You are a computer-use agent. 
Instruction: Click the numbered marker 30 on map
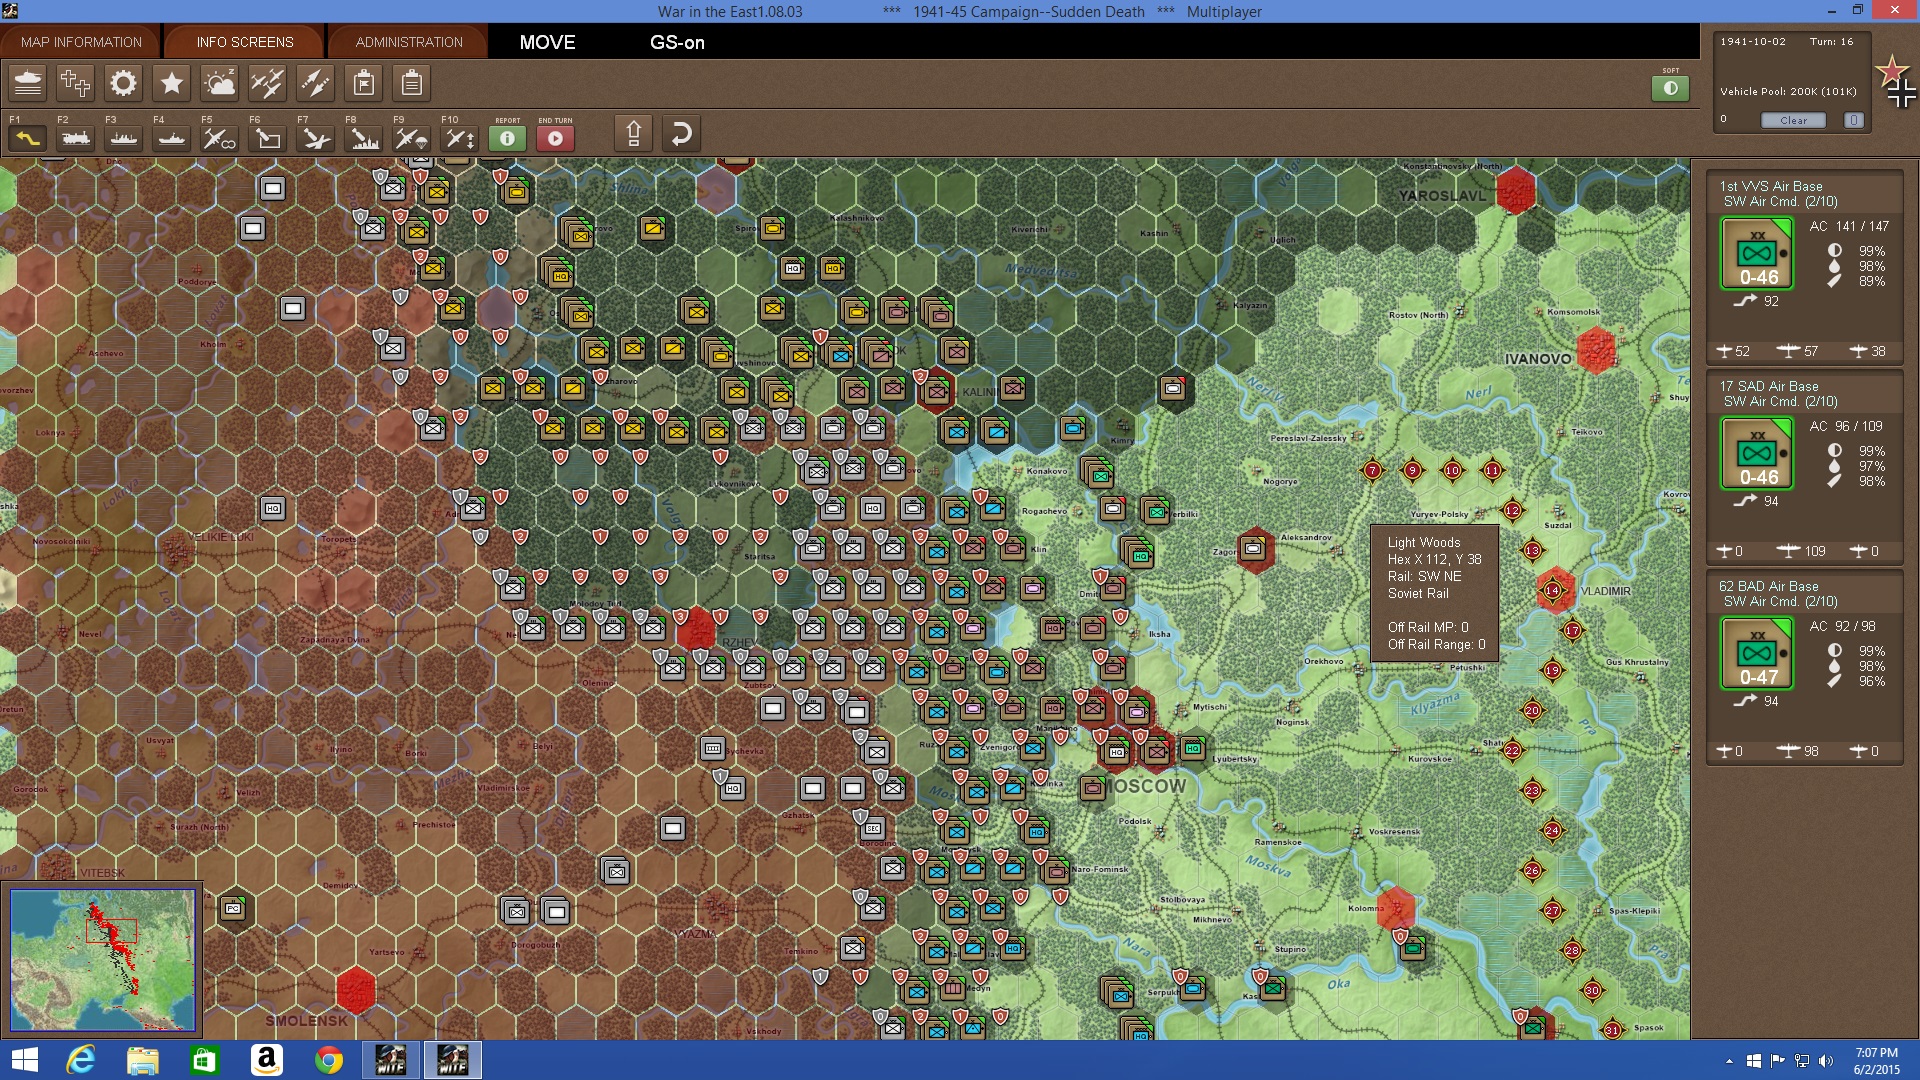pos(1592,990)
